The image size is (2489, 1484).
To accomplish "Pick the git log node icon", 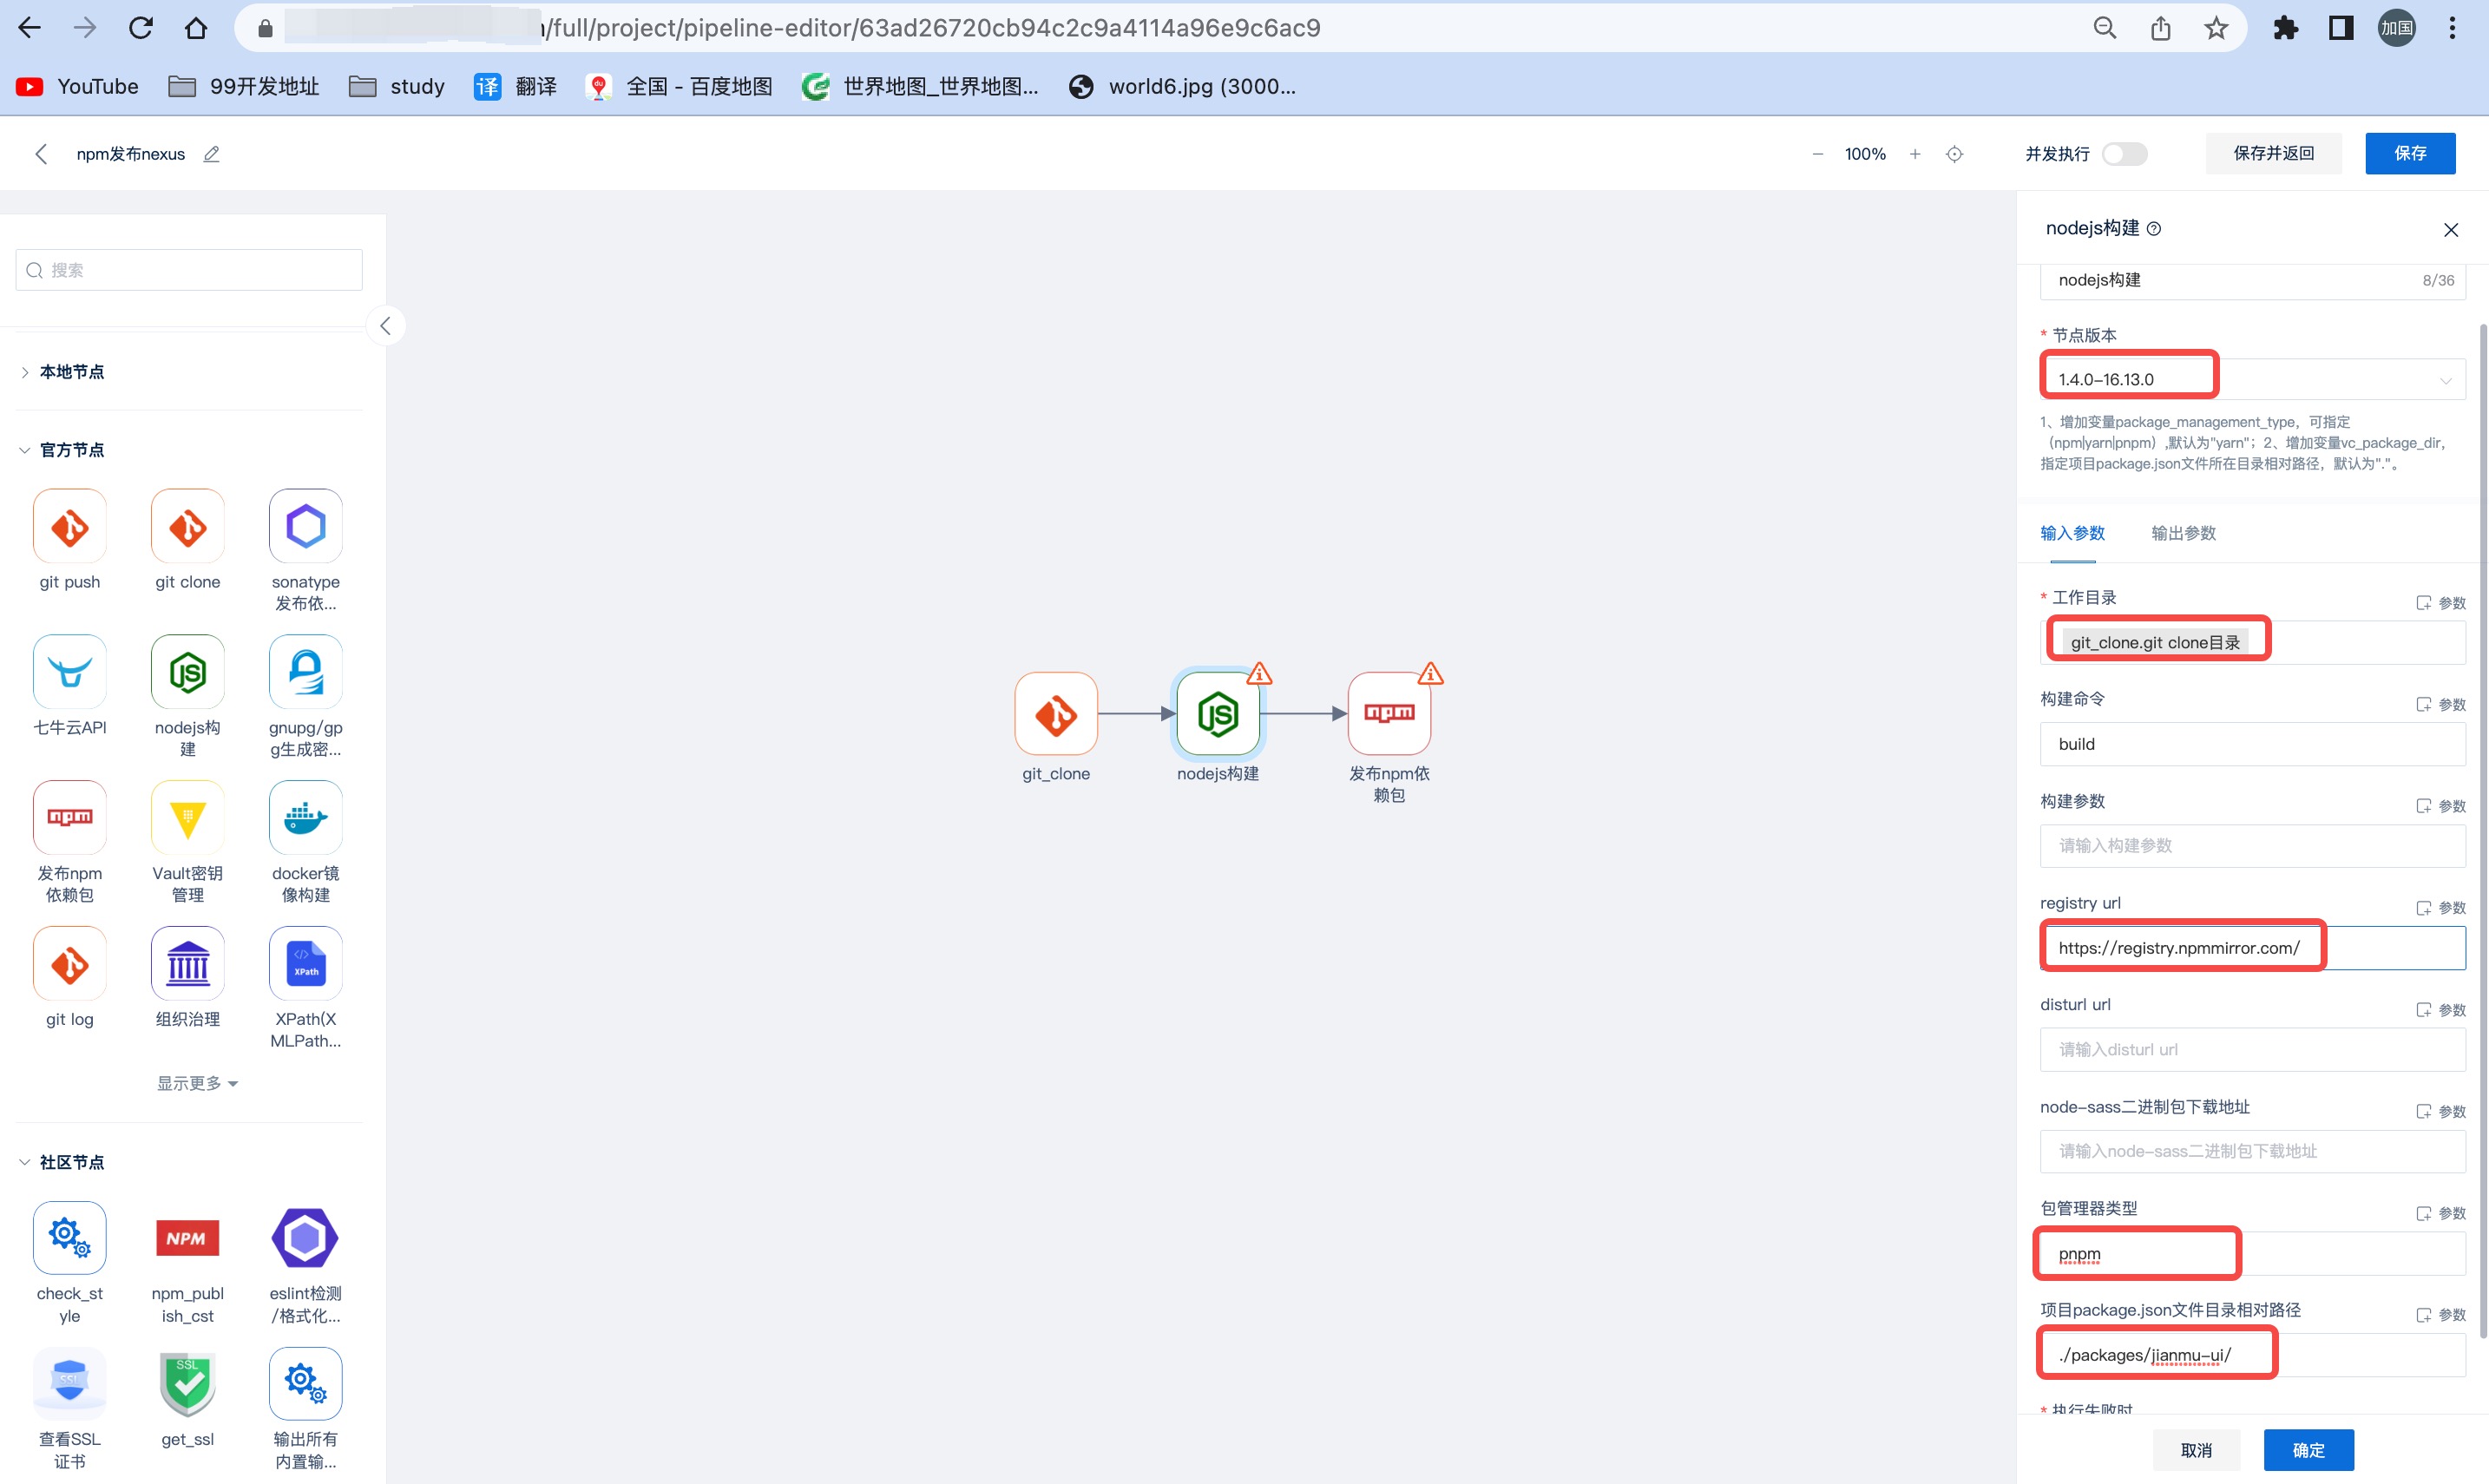I will pos(69,964).
